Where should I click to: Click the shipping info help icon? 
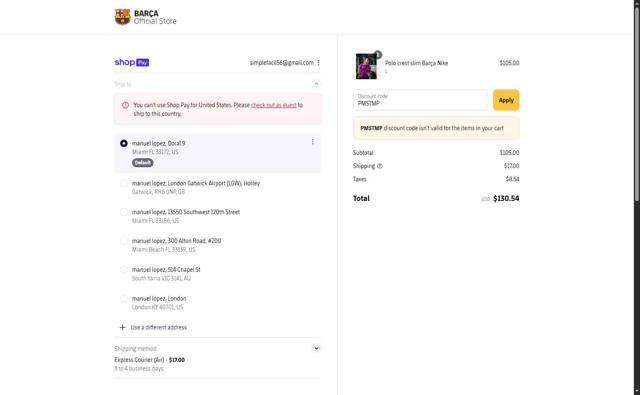pos(380,166)
